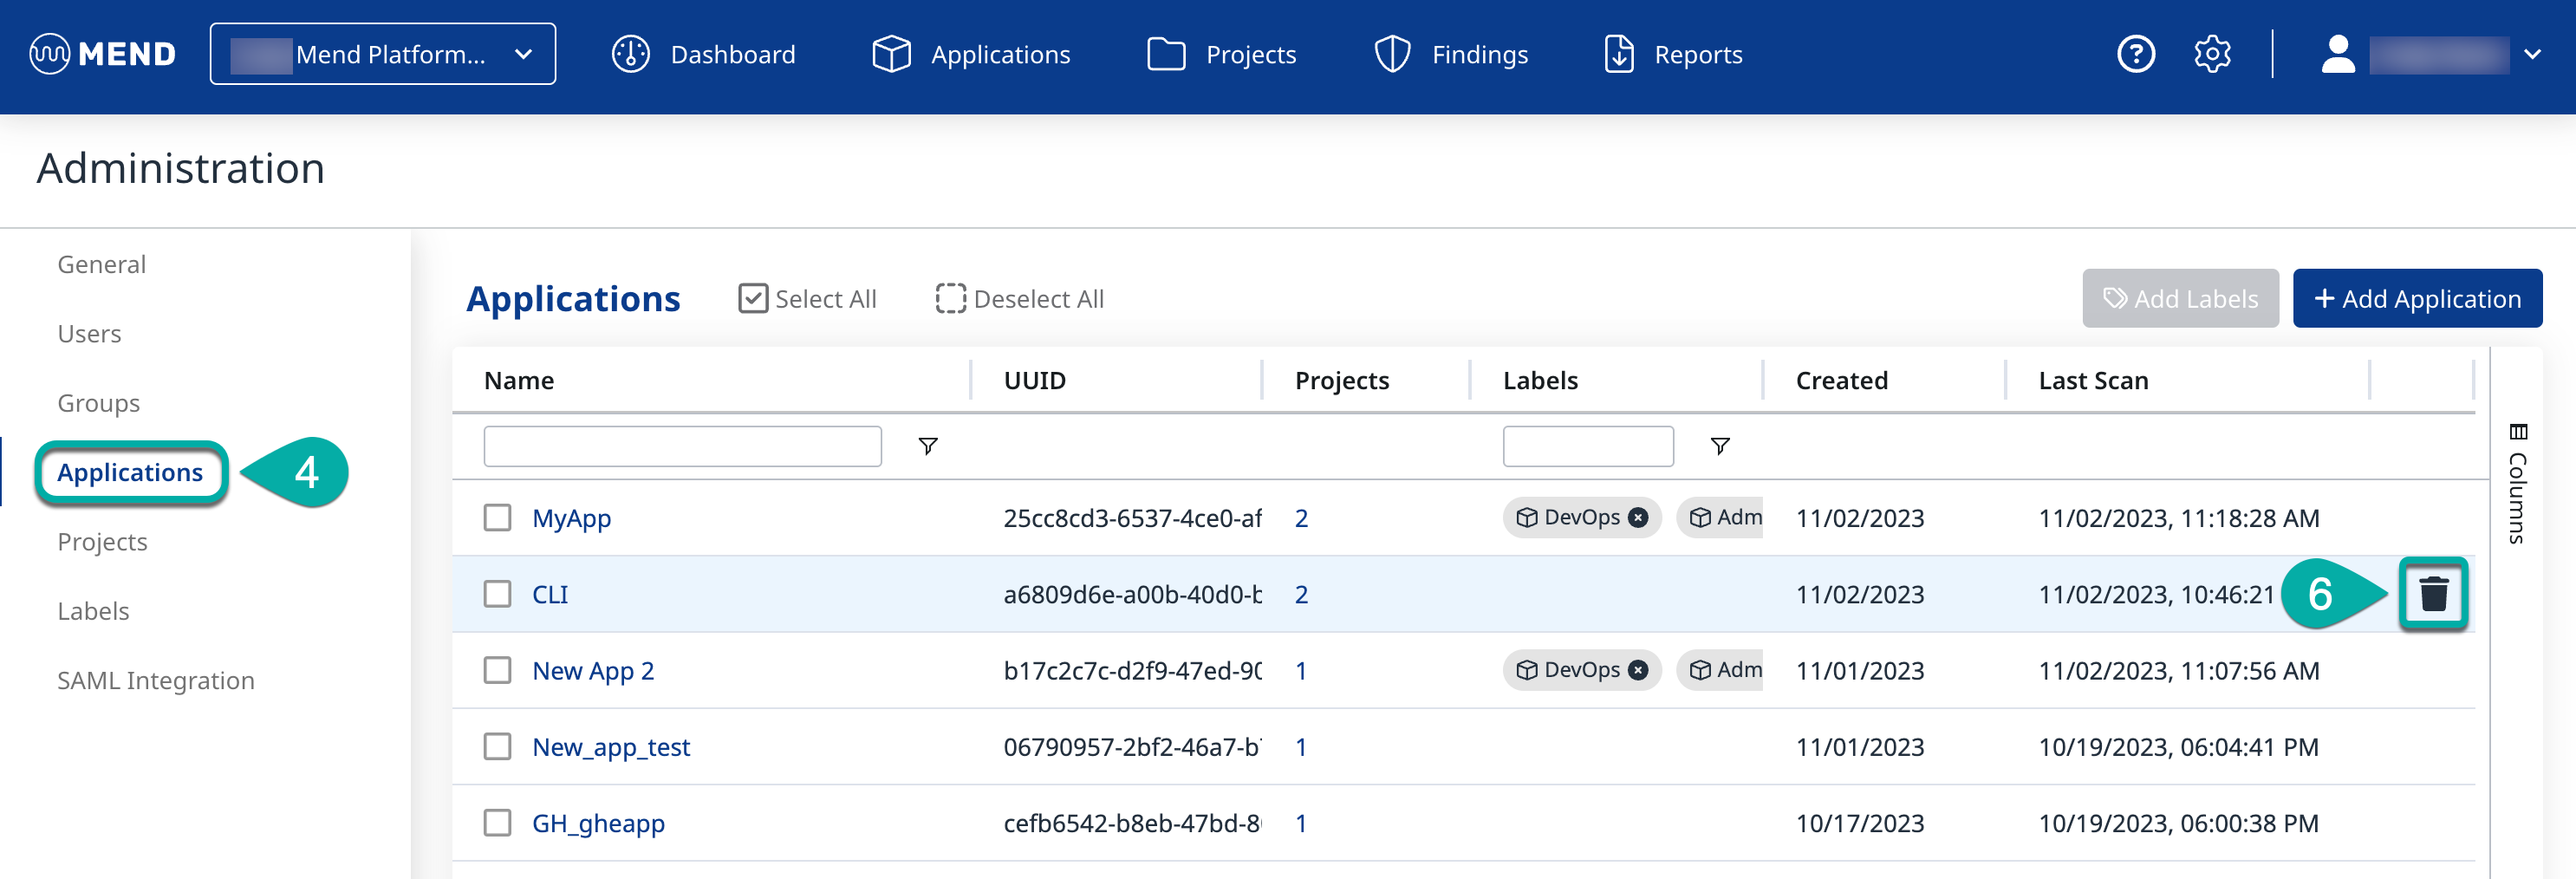The image size is (2576, 879).
Task: Expand the Columns side panel
Action: [x=2517, y=484]
